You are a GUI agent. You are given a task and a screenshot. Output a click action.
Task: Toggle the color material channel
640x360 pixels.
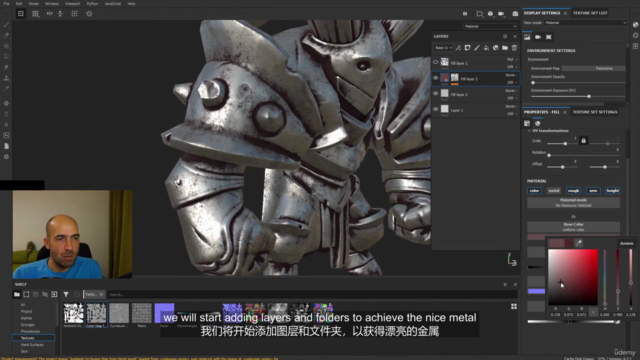534,191
